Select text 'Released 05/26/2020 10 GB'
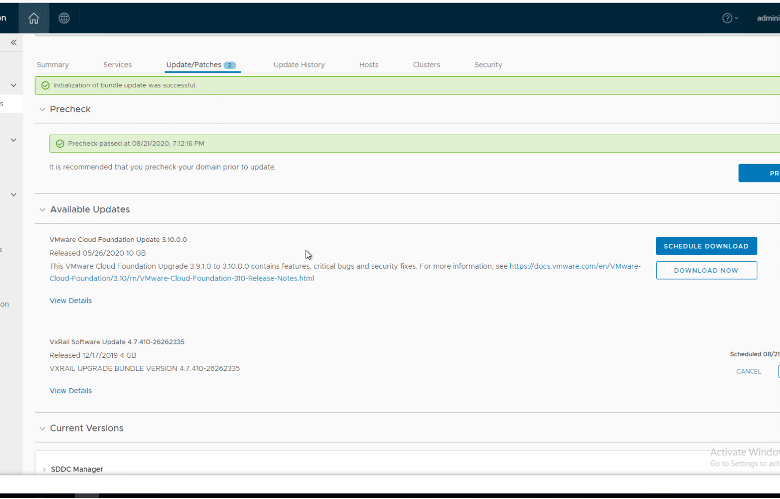 tap(98, 253)
